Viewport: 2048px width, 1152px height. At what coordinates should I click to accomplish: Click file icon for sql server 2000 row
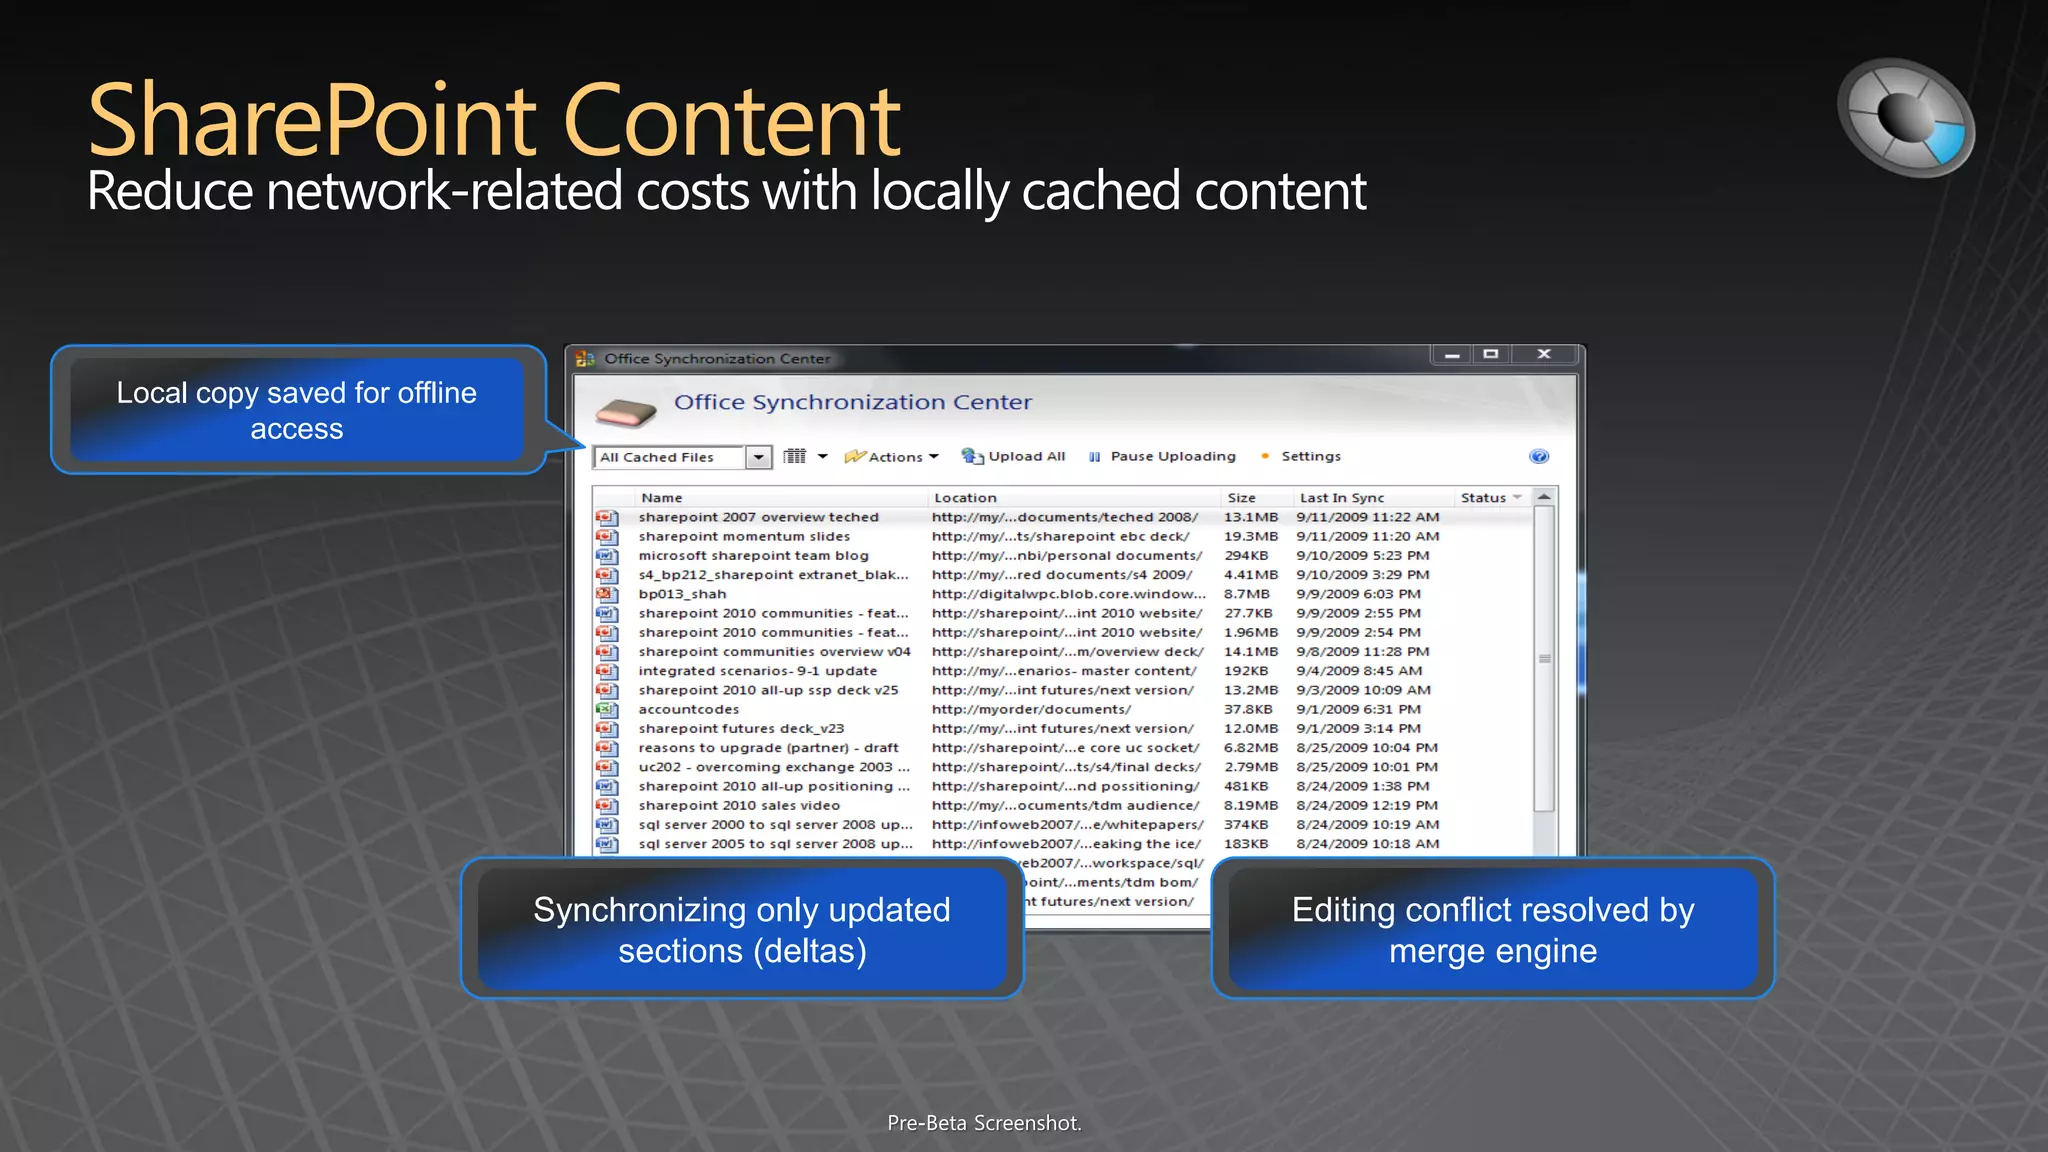[x=607, y=824]
